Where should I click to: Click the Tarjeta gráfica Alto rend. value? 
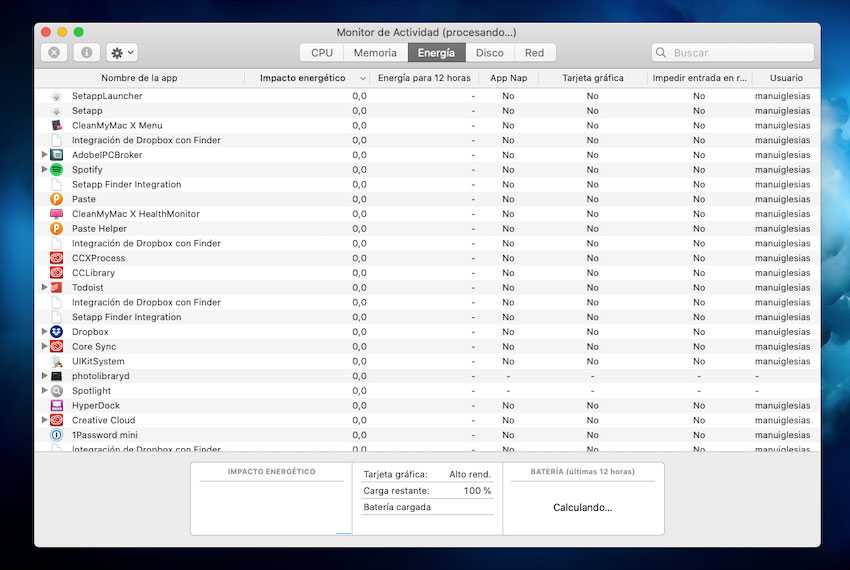469,475
